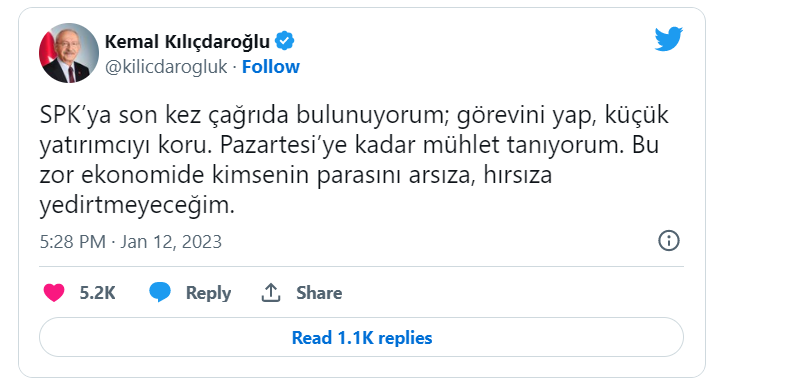Click the 5.2K likes count

[x=97, y=293]
